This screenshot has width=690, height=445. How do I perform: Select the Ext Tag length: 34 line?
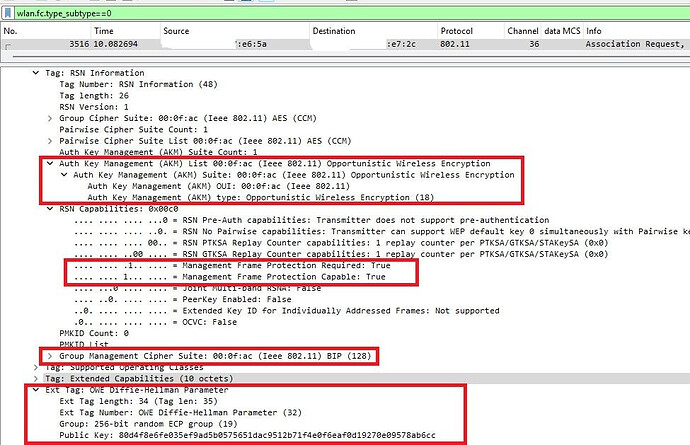coord(138,401)
